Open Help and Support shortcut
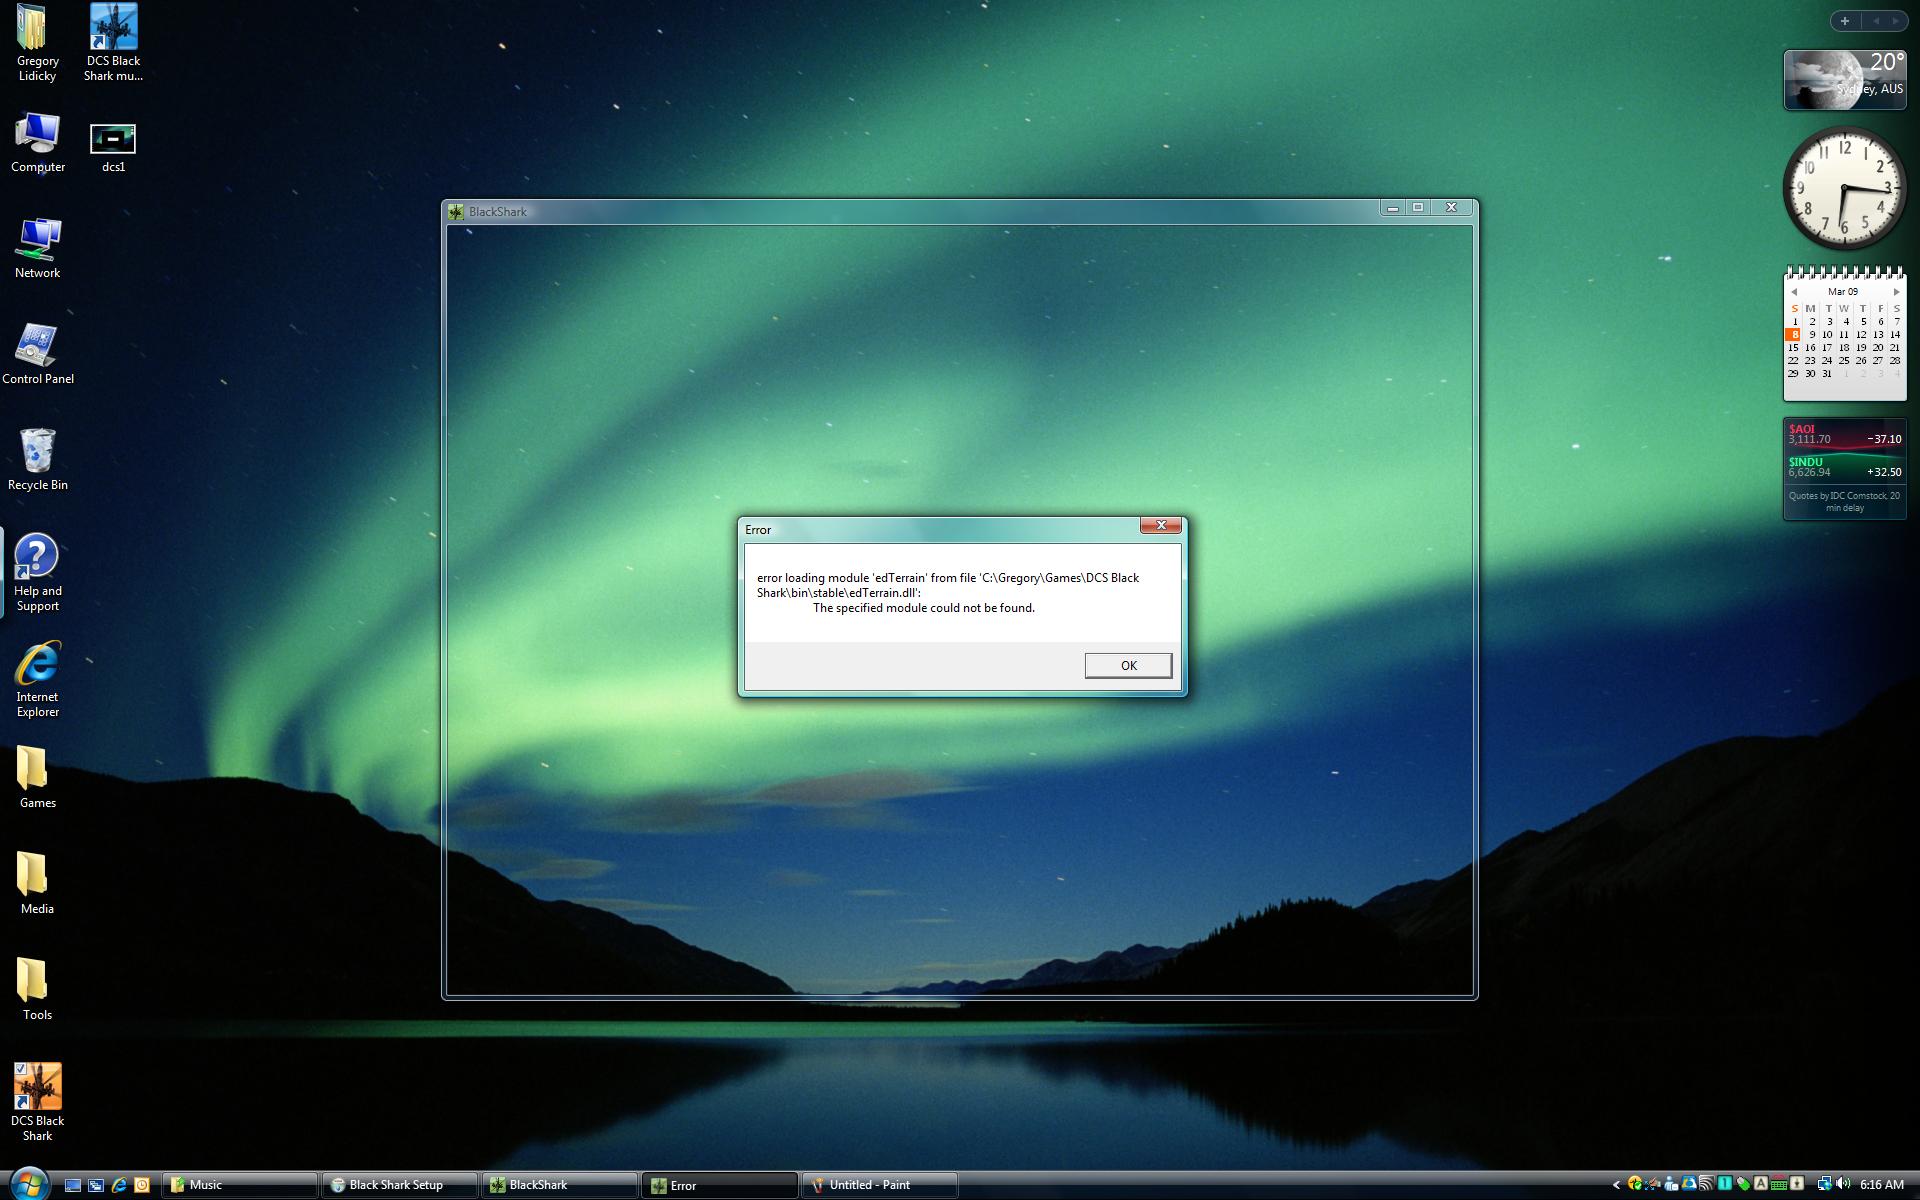The image size is (1920, 1200). tap(37, 572)
